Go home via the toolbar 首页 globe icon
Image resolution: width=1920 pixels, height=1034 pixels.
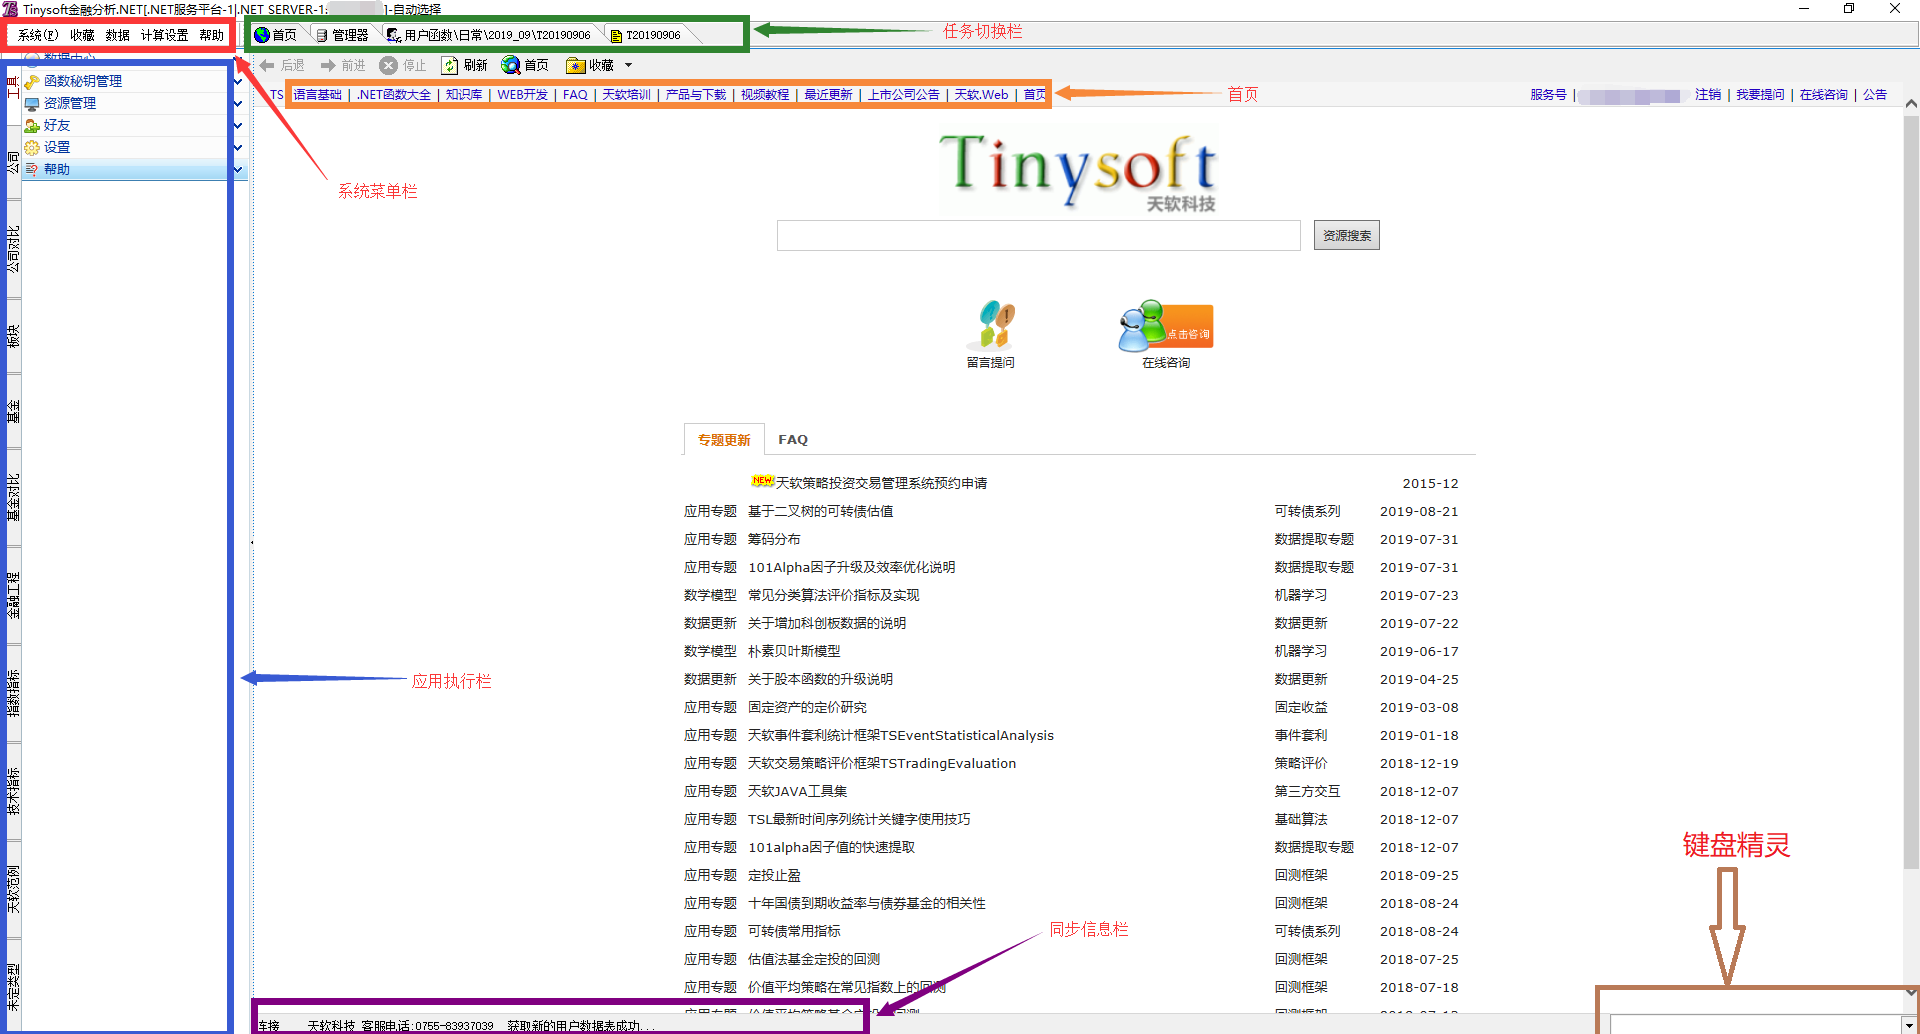tap(511, 65)
